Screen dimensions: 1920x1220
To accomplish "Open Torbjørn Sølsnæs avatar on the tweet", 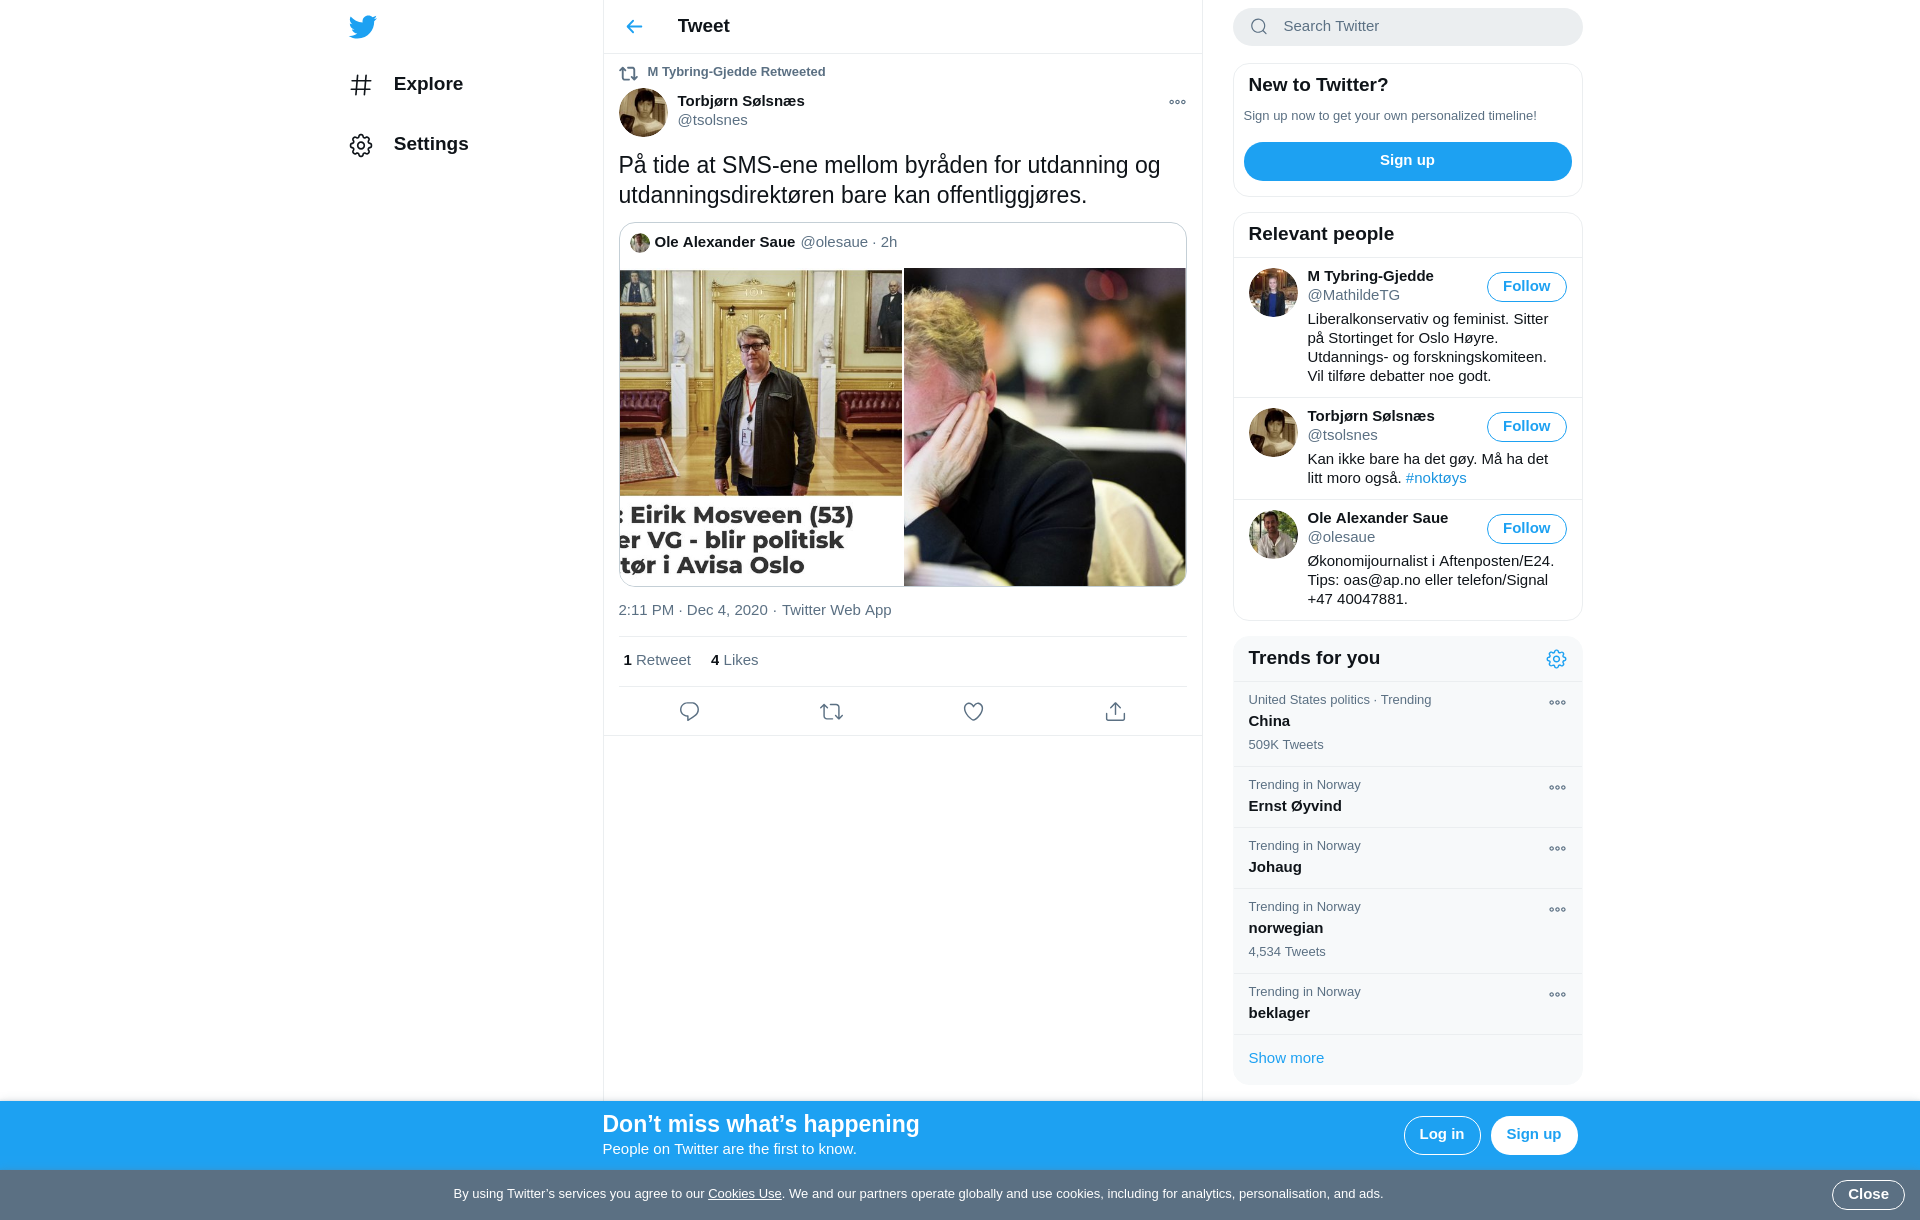I will tap(643, 112).
